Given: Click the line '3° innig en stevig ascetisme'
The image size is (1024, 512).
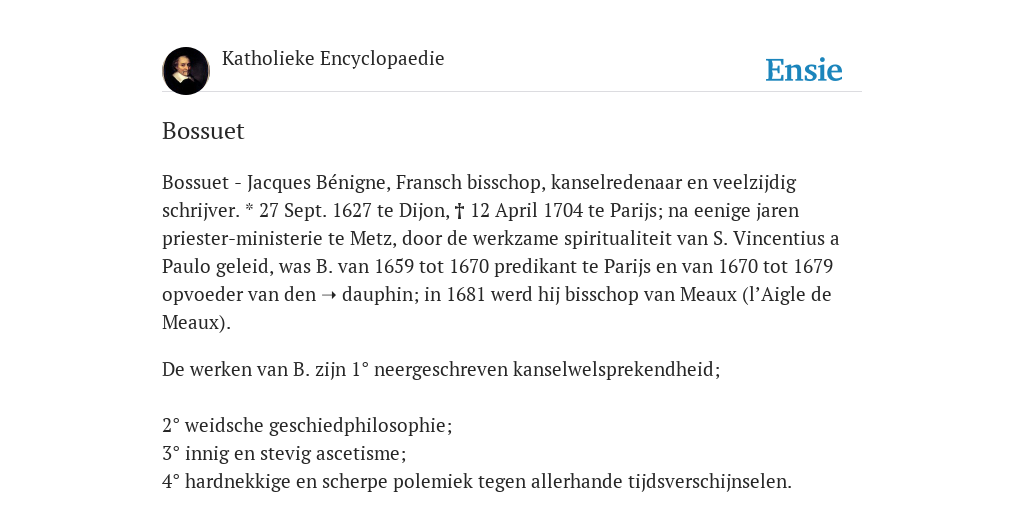Looking at the screenshot, I should pyautogui.click(x=284, y=453).
